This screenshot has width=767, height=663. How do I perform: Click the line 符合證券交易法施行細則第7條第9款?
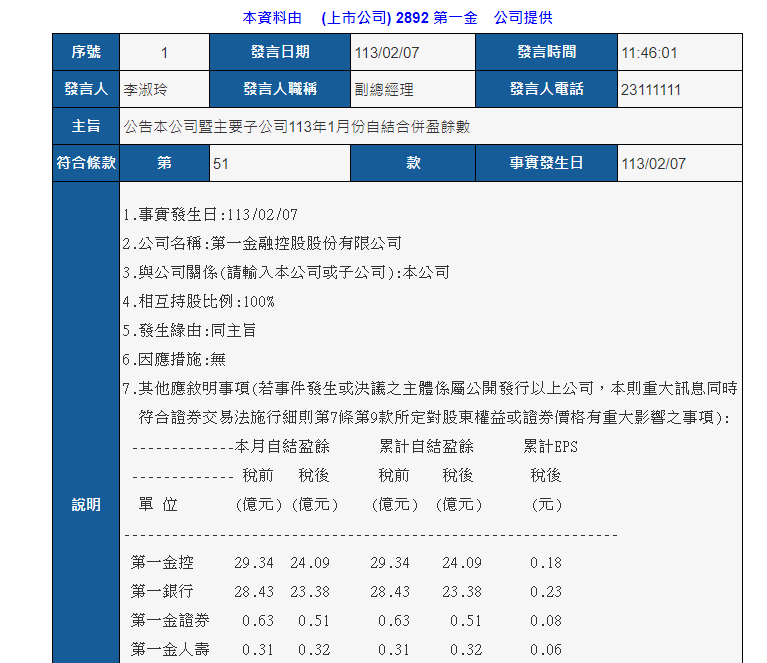tap(434, 417)
